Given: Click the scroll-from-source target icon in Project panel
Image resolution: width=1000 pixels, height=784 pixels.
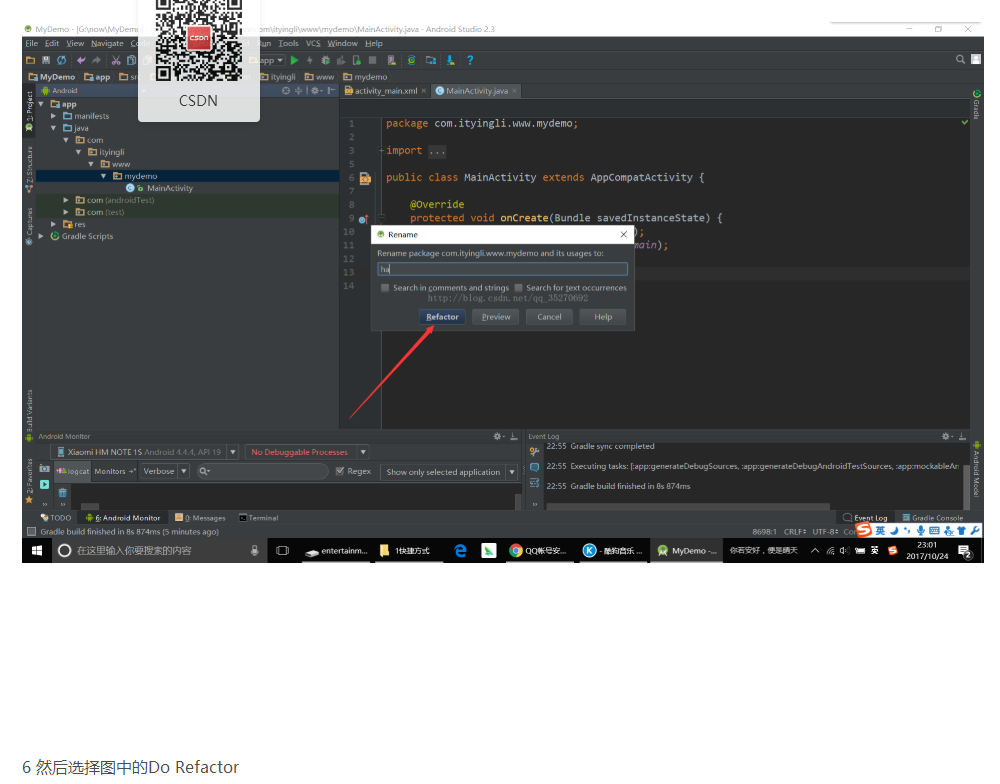Looking at the screenshot, I should pos(286,91).
